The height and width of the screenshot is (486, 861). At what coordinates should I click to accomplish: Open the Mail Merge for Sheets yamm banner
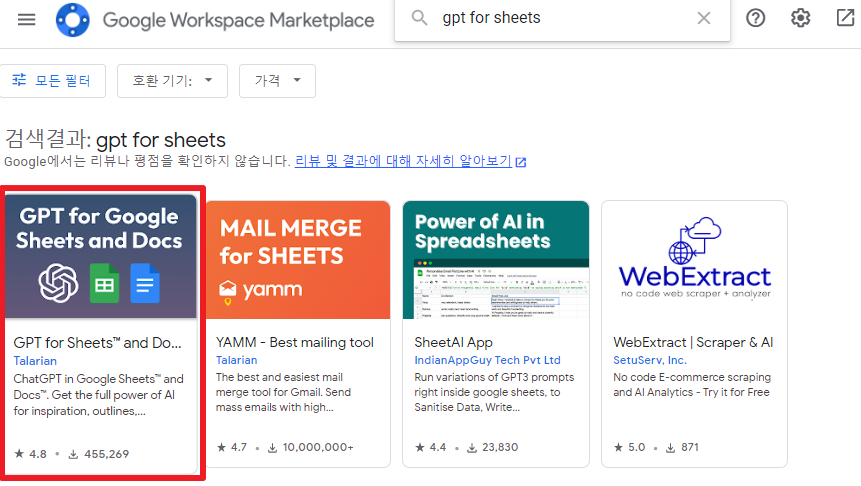tap(298, 260)
